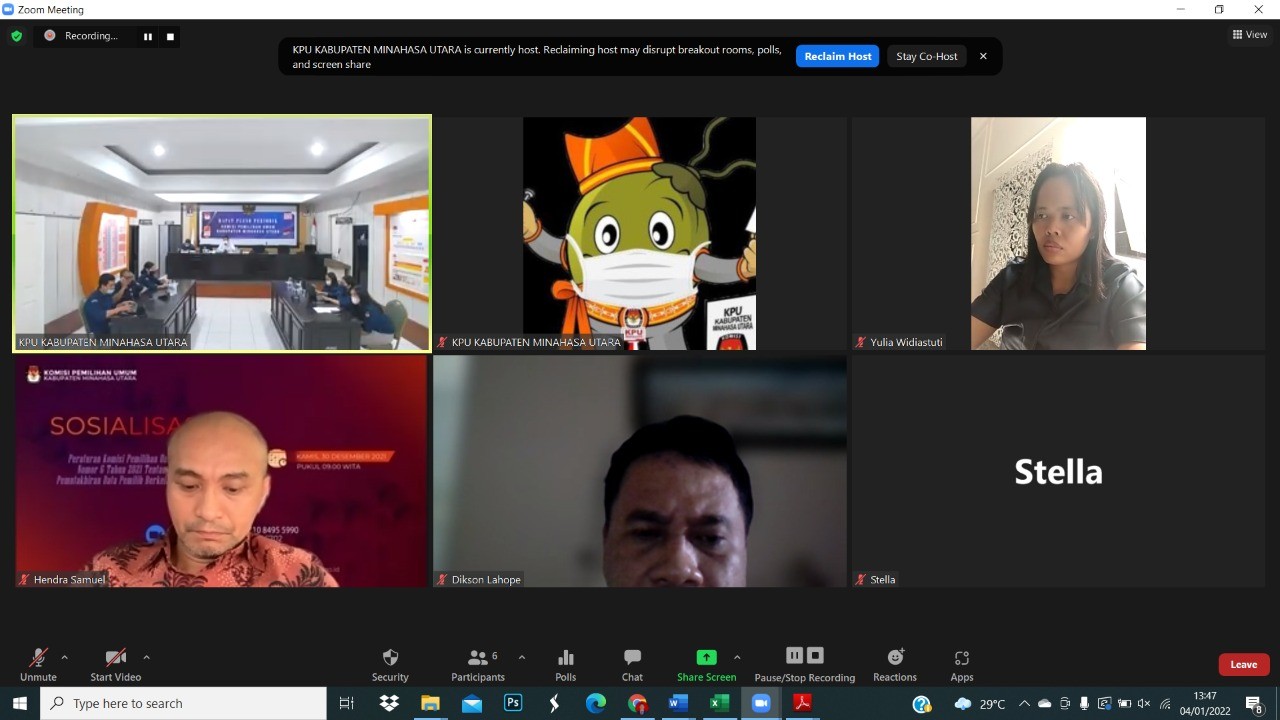Image resolution: width=1280 pixels, height=720 pixels.
Task: Open the Security shield options
Action: coord(390,664)
